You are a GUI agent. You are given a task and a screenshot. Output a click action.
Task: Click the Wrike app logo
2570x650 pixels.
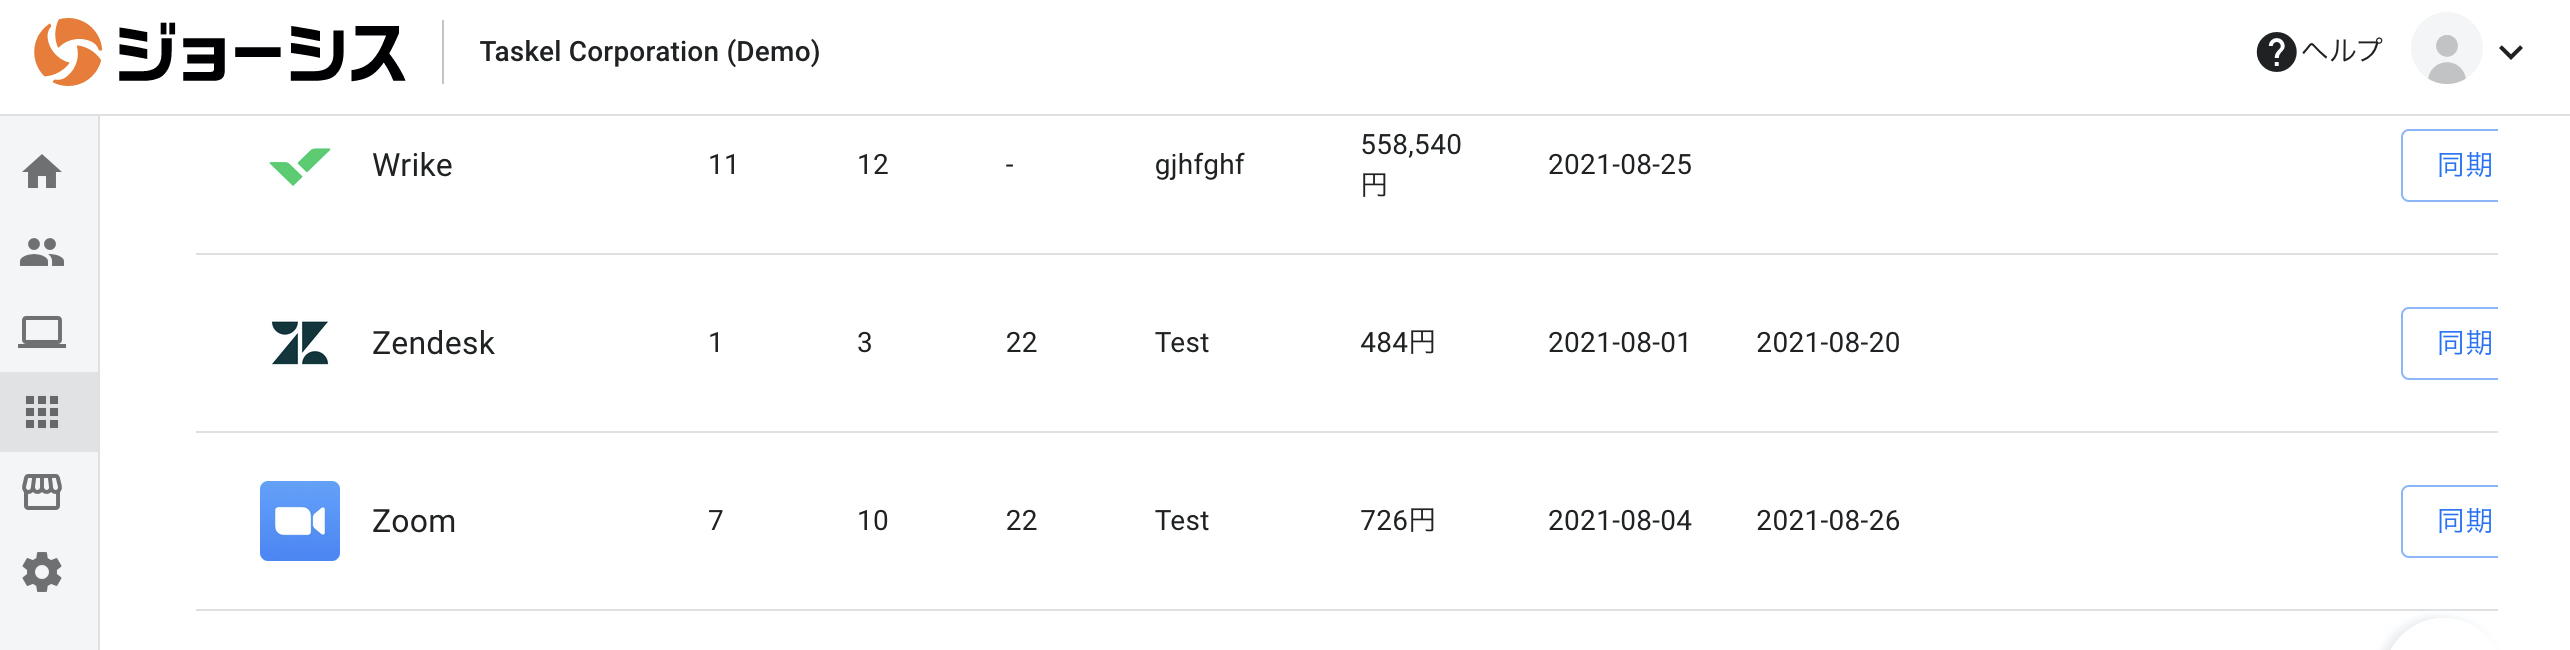click(299, 165)
